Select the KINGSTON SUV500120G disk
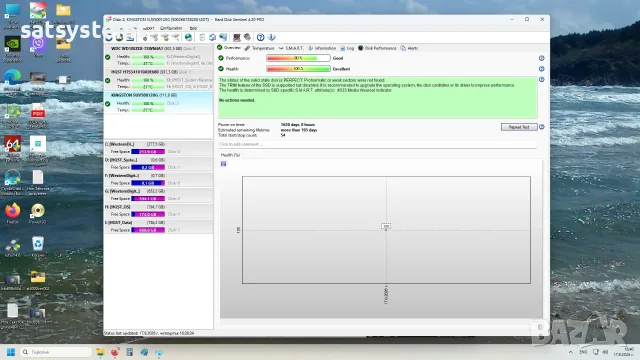The image size is (640, 360). (158, 102)
